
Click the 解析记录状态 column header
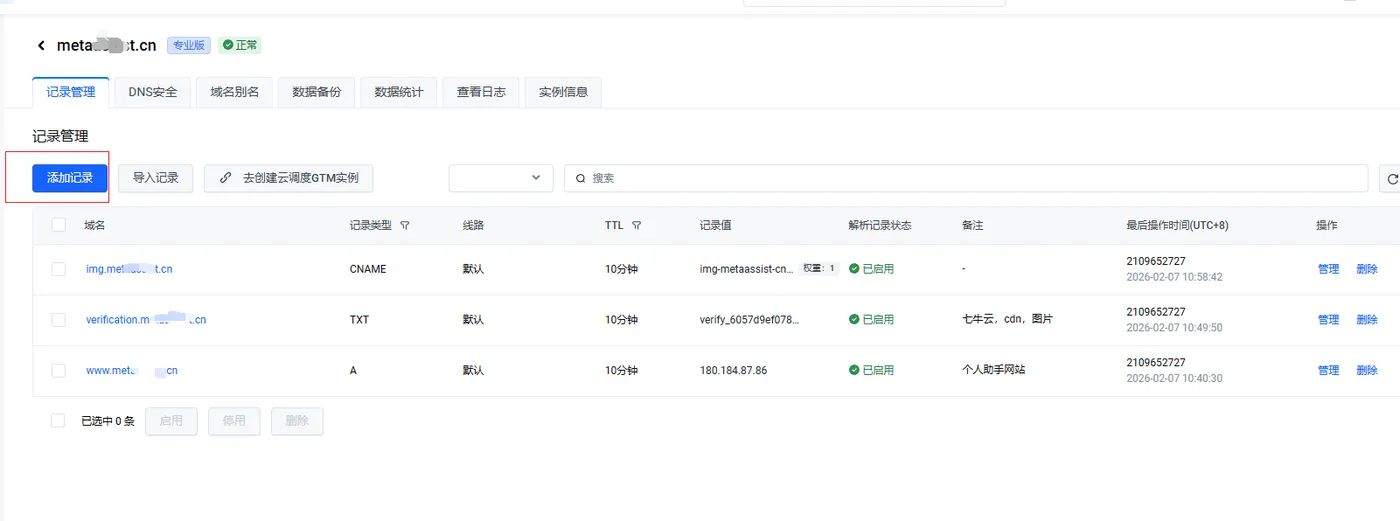(880, 226)
